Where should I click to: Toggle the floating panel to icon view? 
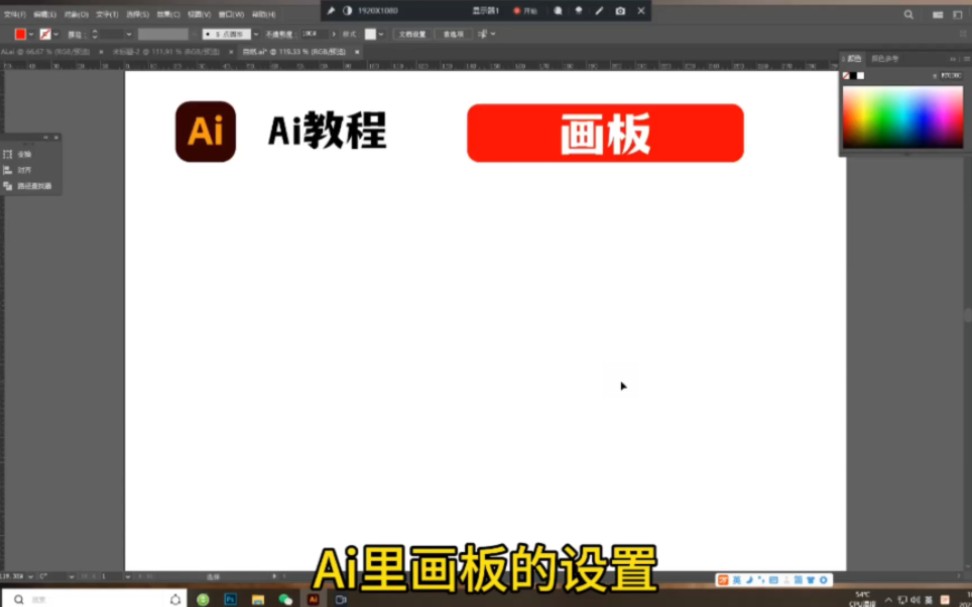[x=46, y=138]
